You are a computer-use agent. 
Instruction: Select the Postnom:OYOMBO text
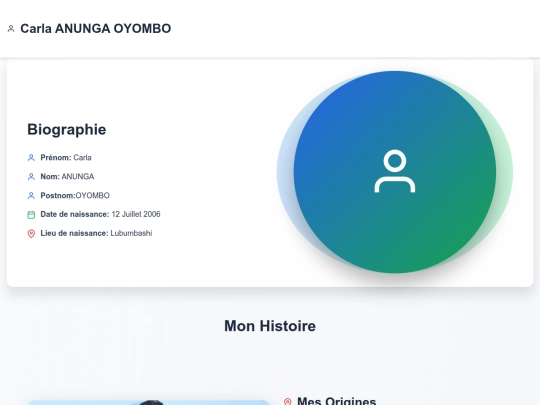pos(75,196)
